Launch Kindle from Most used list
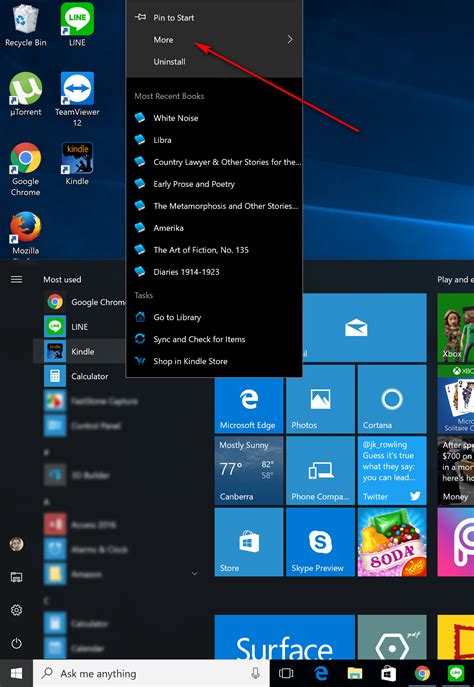Viewport: 474px width, 687px height. click(x=80, y=351)
